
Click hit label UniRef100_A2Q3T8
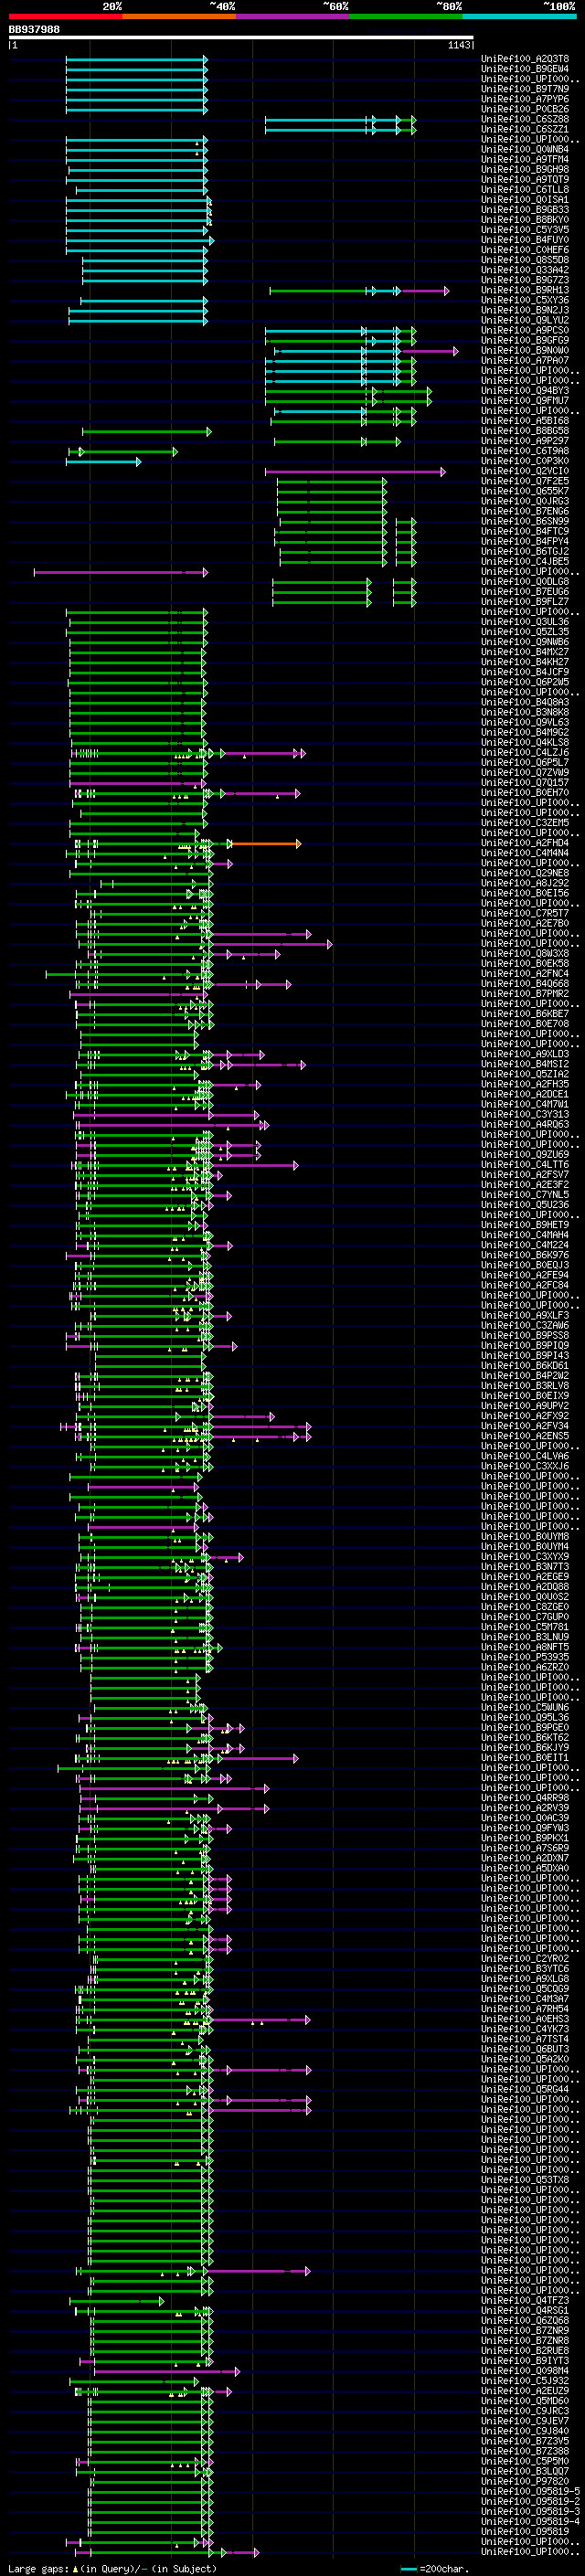click(x=525, y=59)
